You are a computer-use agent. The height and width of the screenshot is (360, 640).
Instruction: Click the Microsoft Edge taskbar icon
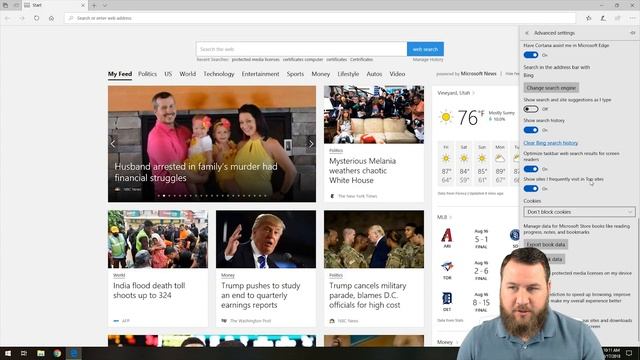74,353
